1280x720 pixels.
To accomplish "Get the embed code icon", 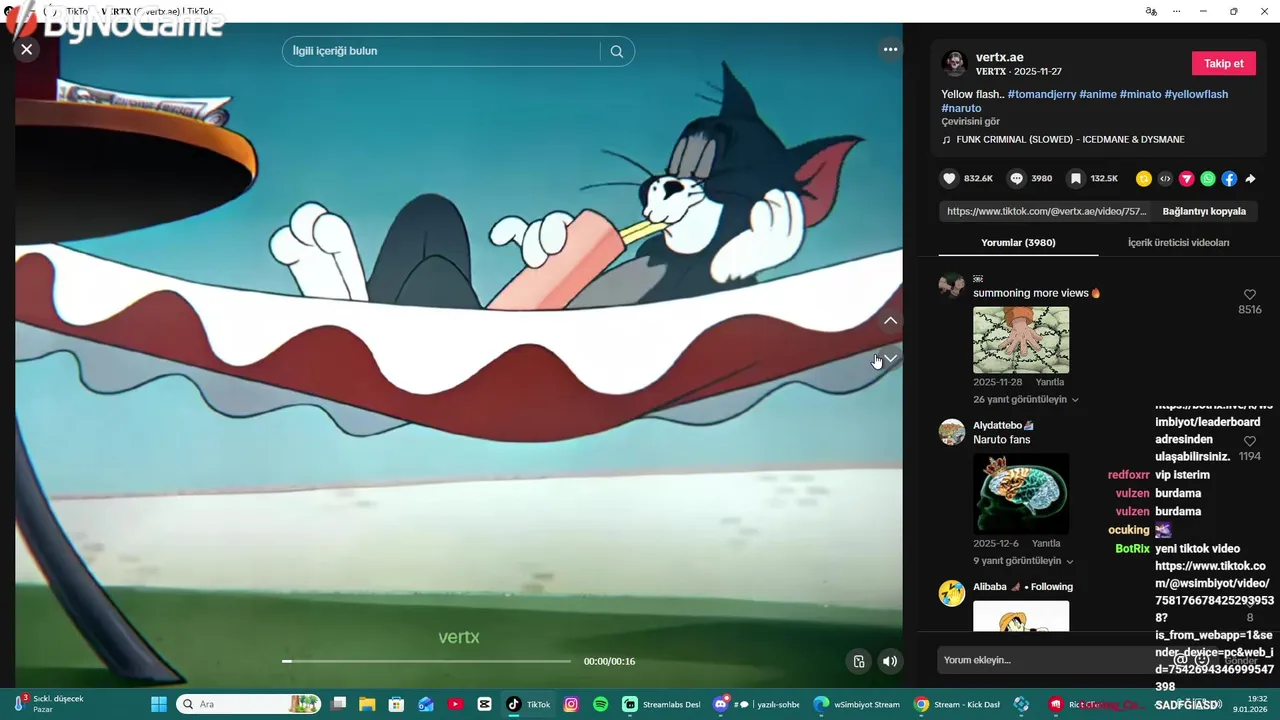I will (1165, 179).
